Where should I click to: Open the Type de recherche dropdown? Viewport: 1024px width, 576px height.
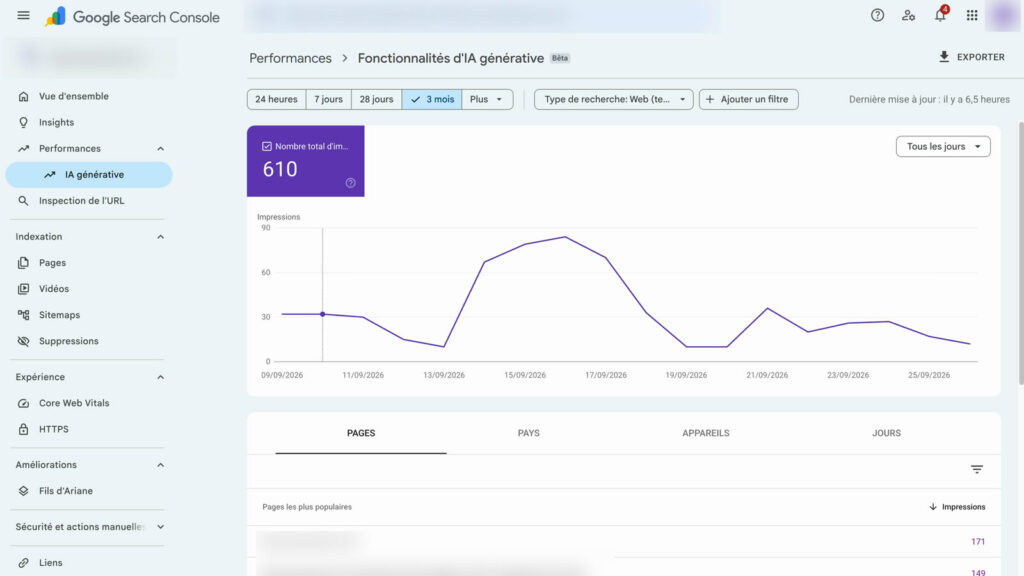click(x=614, y=99)
